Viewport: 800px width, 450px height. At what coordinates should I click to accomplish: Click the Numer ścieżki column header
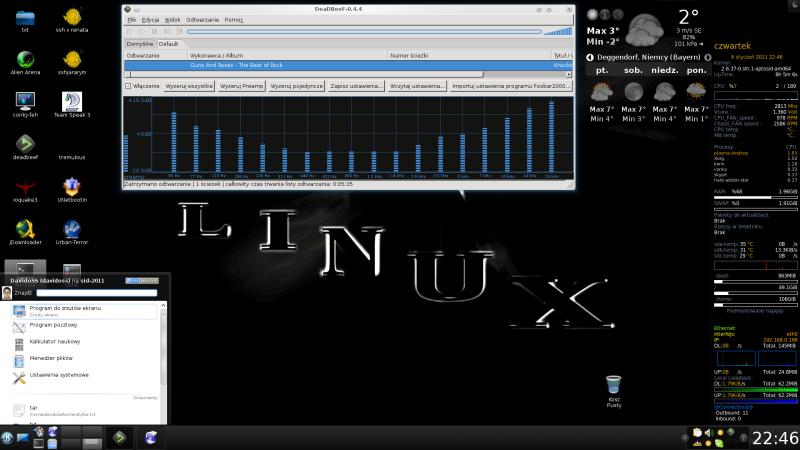point(410,55)
